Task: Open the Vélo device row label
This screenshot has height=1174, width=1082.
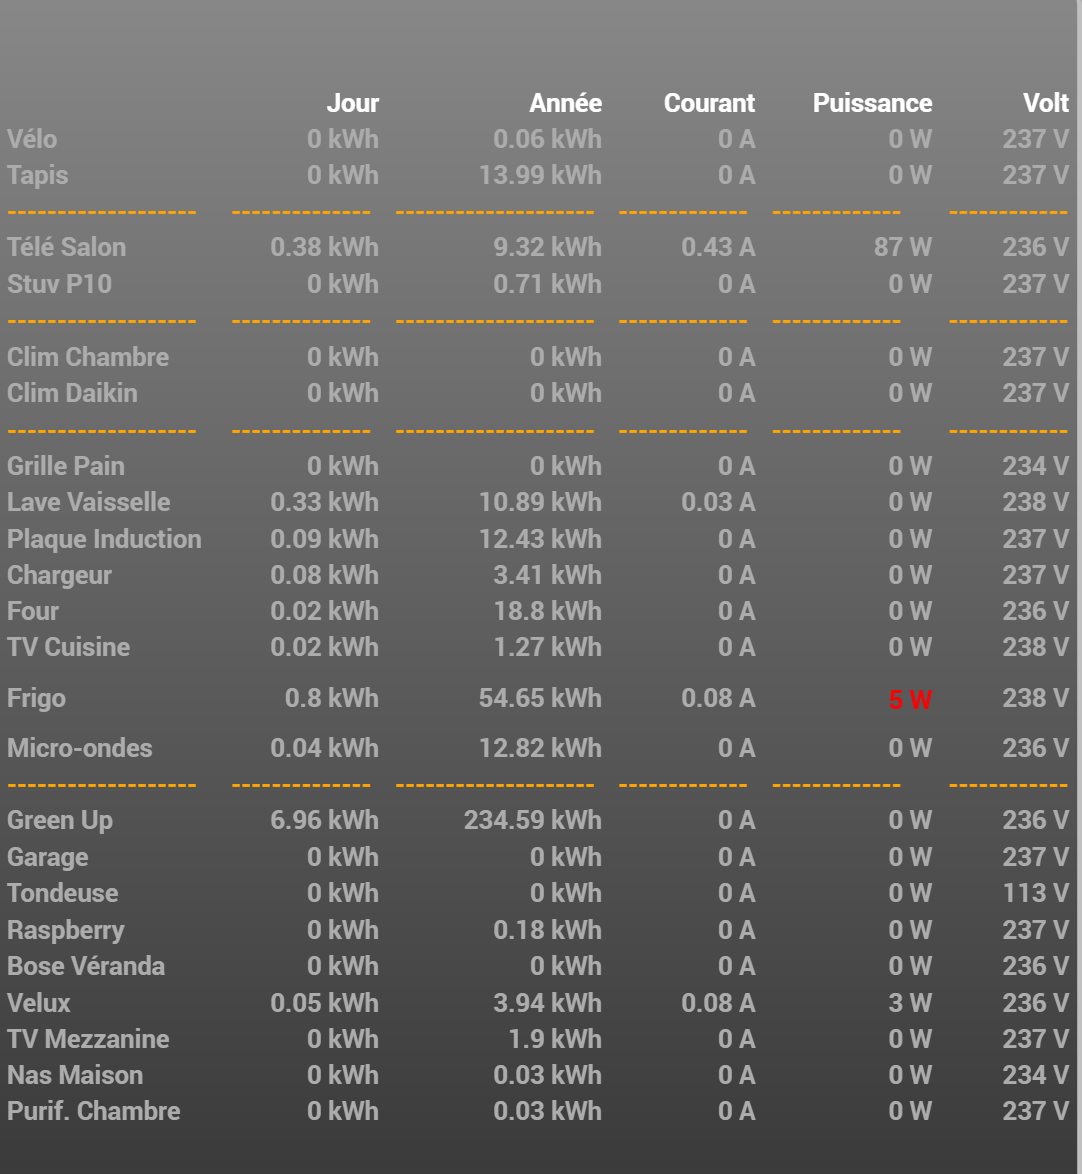Action: coord(32,139)
